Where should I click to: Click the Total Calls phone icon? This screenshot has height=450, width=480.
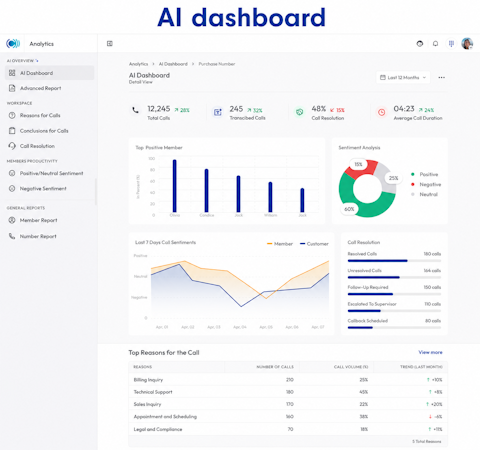[x=135, y=110]
